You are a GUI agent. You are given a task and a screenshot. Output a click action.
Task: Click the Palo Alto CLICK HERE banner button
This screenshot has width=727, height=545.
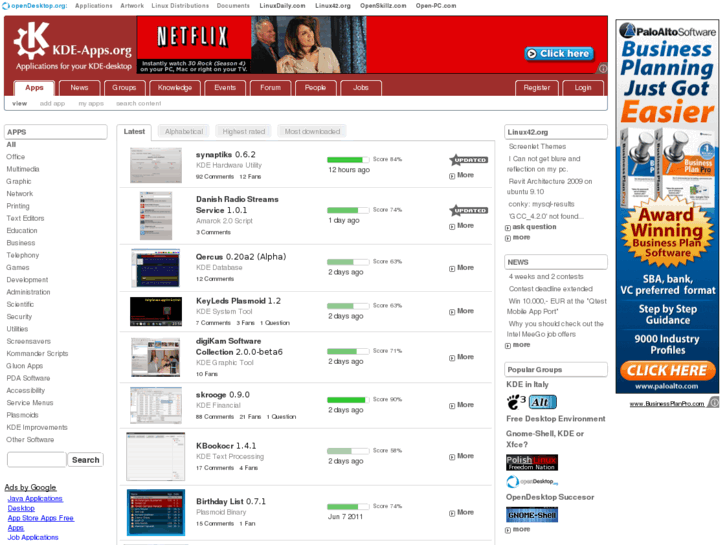[x=667, y=371]
